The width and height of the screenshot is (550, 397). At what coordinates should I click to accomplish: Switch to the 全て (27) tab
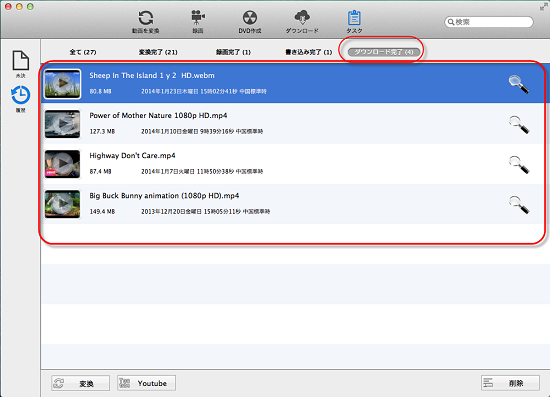point(83,52)
